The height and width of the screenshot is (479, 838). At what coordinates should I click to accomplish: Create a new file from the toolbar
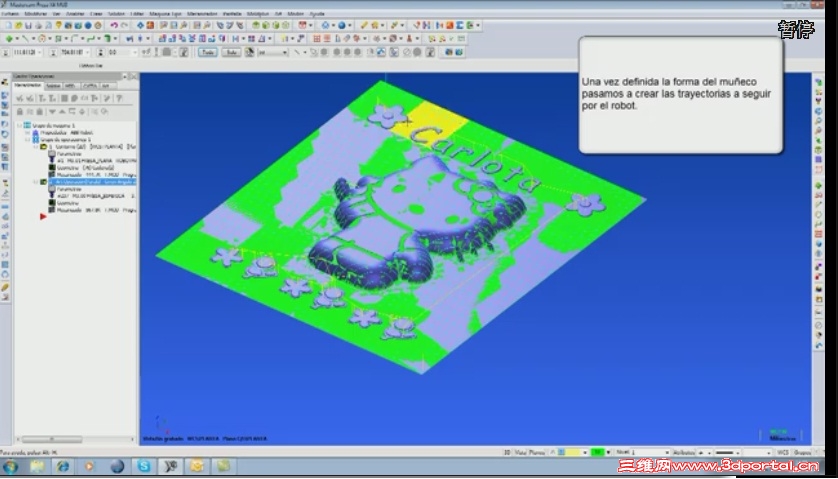click(9, 25)
